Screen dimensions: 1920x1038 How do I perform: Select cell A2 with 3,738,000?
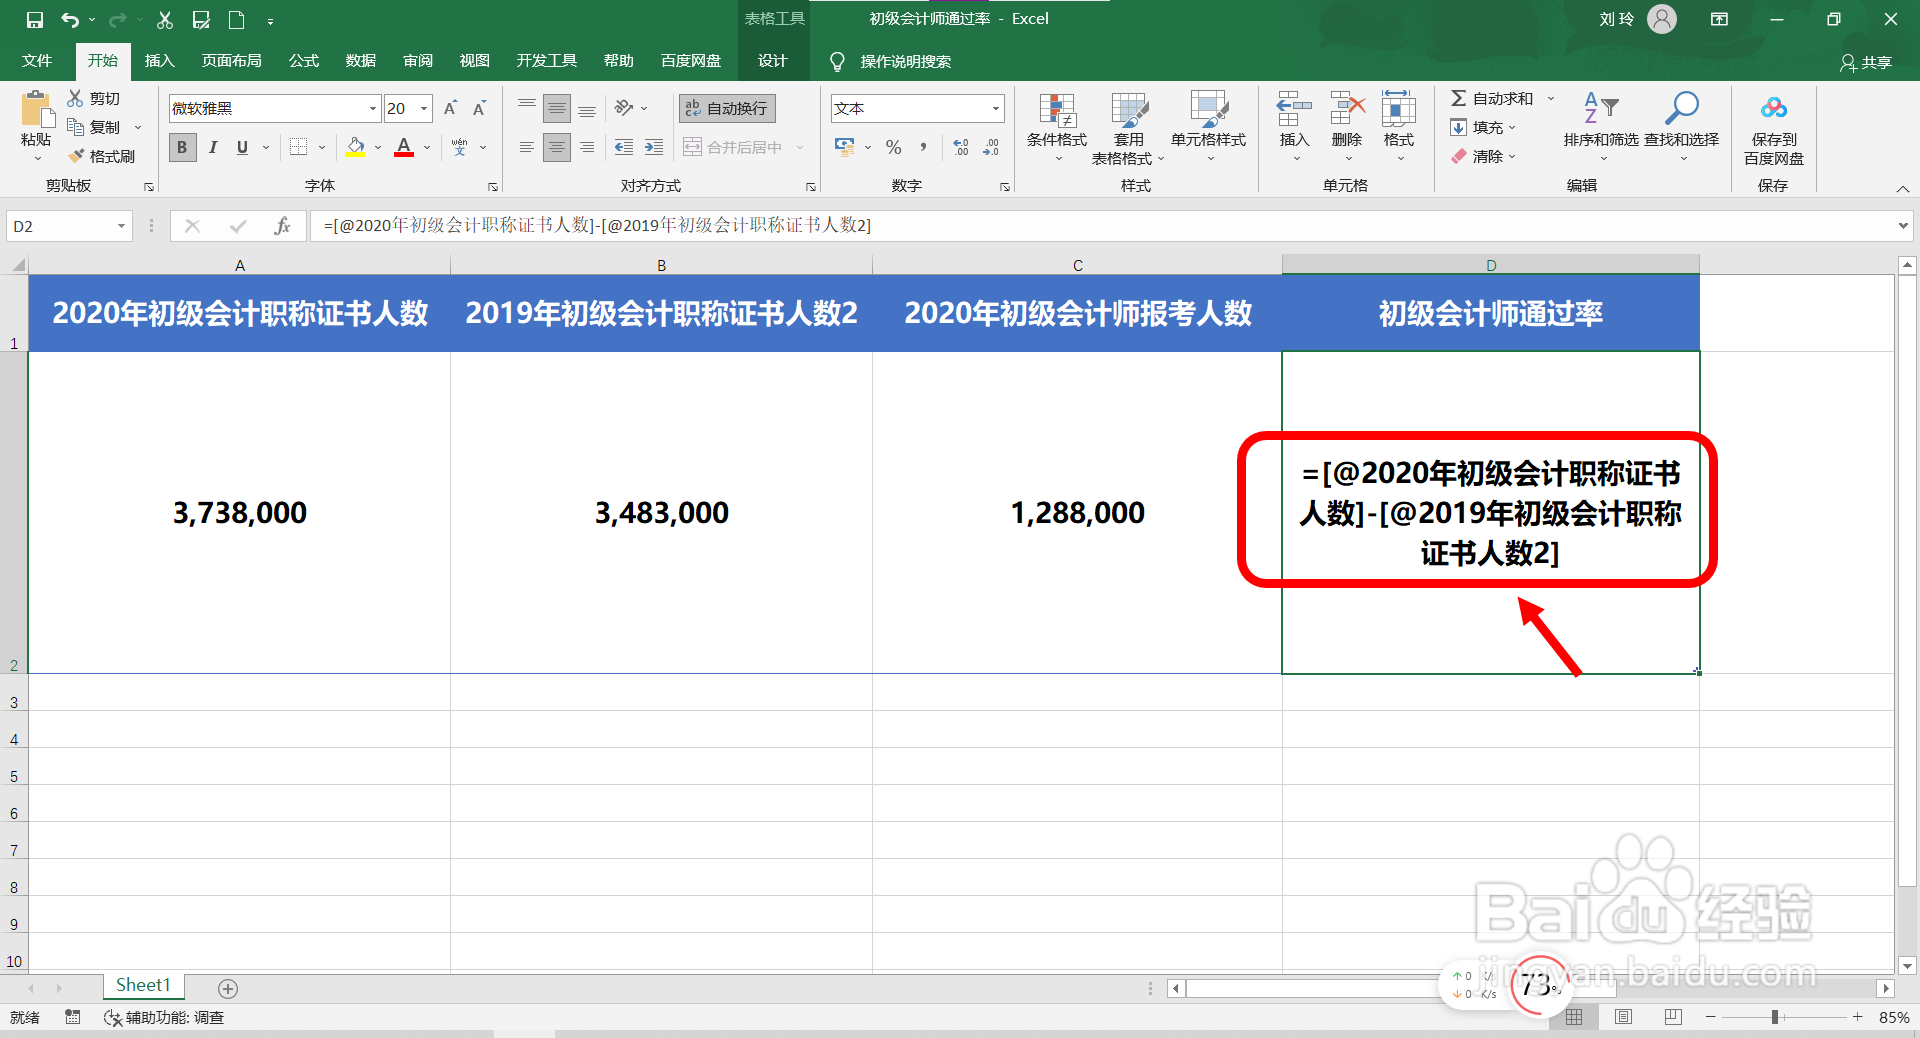pyautogui.click(x=240, y=512)
